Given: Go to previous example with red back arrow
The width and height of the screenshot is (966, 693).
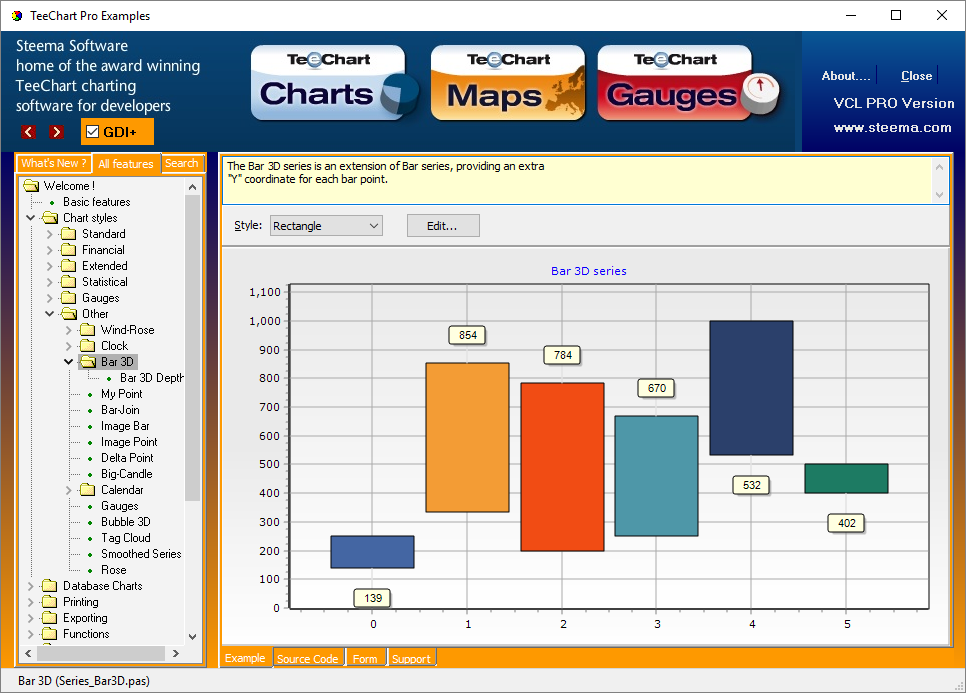Looking at the screenshot, I should pos(28,132).
